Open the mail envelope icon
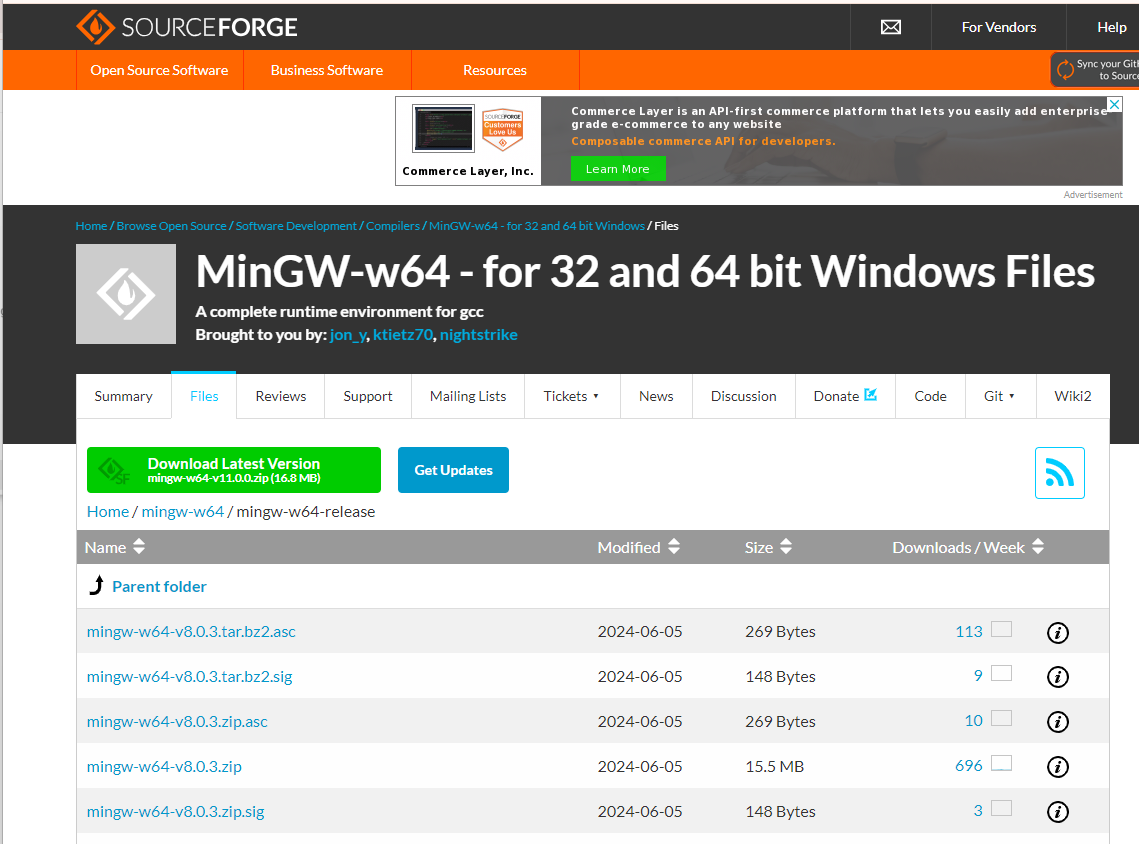1139x844 pixels. 891,28
